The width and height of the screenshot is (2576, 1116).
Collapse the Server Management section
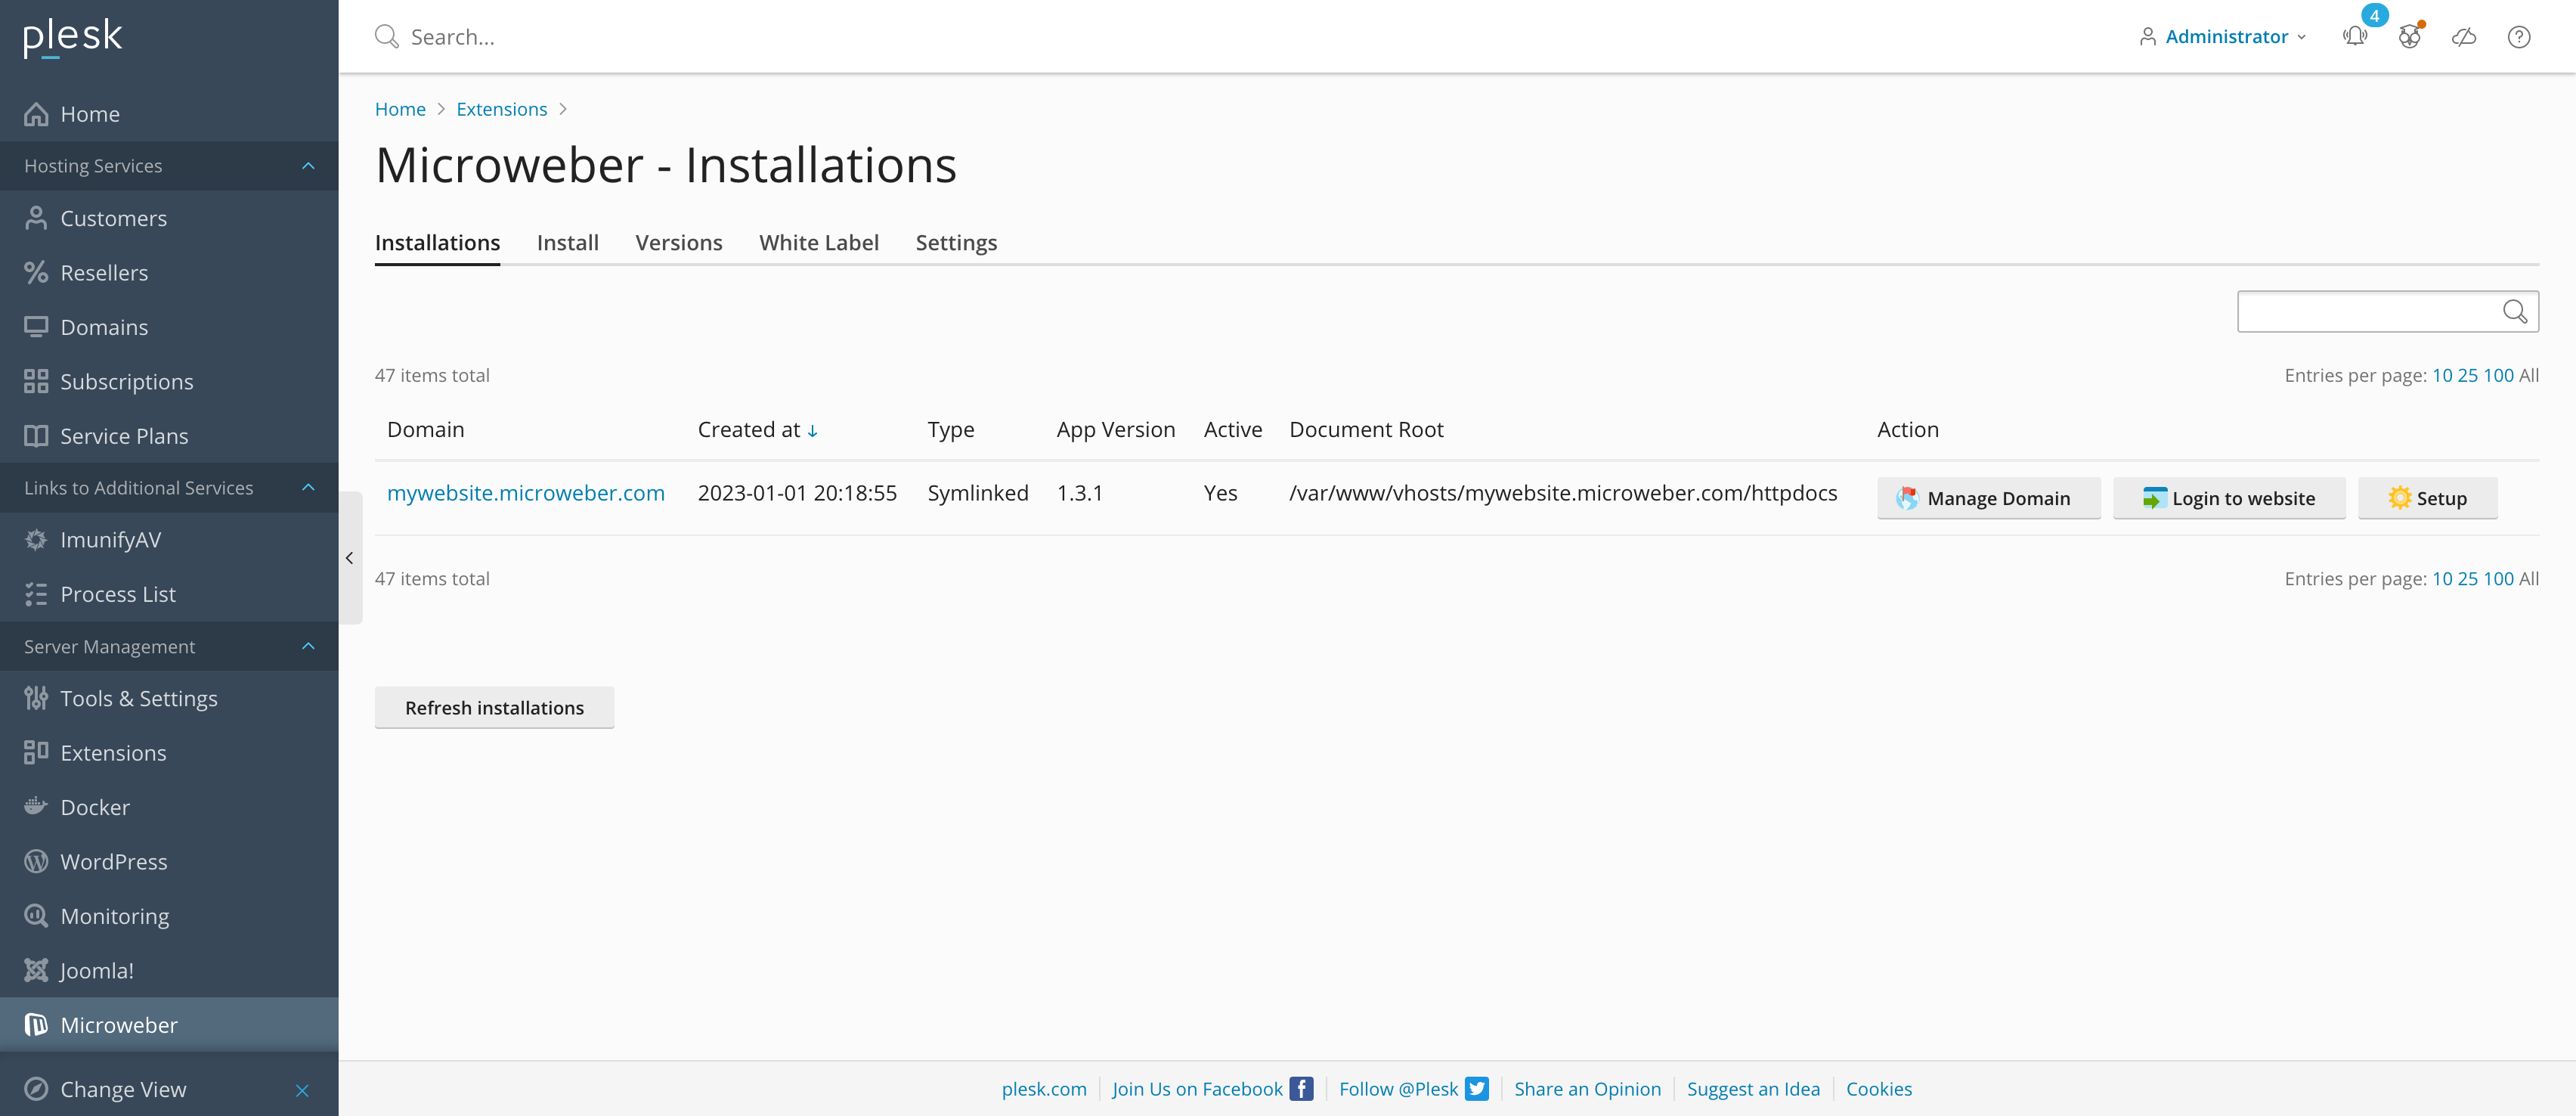tap(308, 647)
